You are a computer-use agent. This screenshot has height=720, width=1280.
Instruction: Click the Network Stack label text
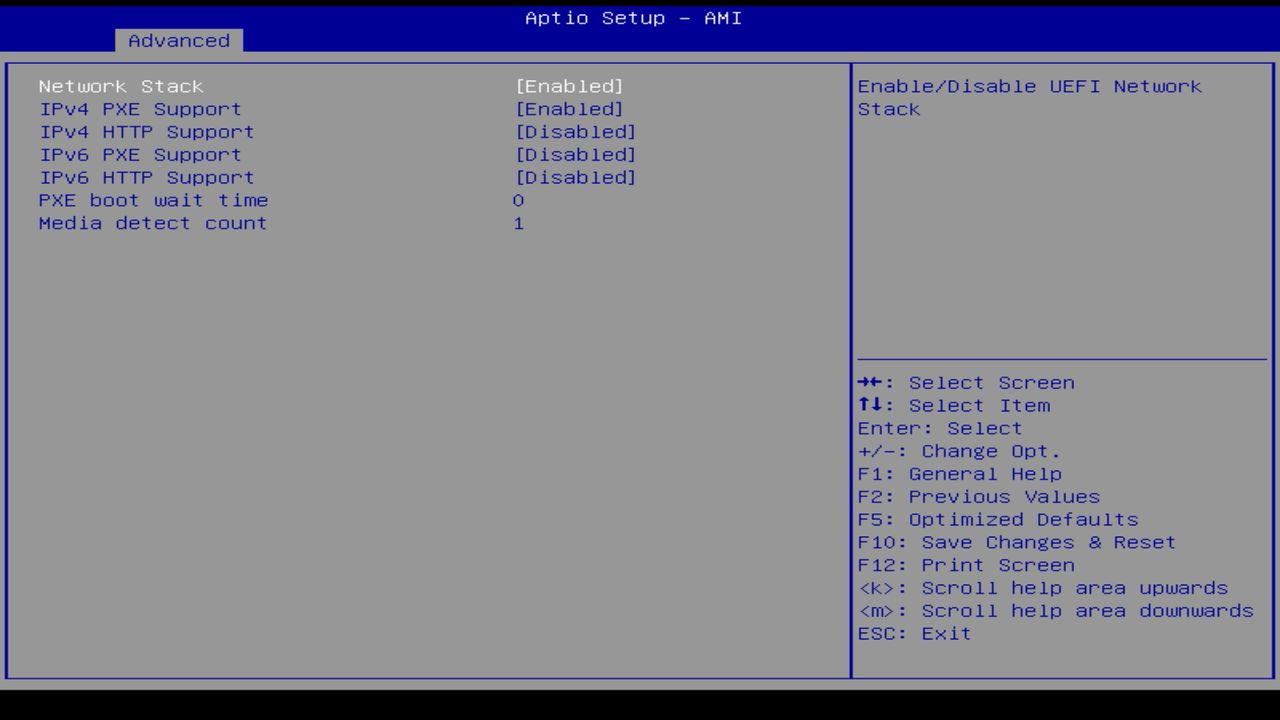[x=120, y=86]
